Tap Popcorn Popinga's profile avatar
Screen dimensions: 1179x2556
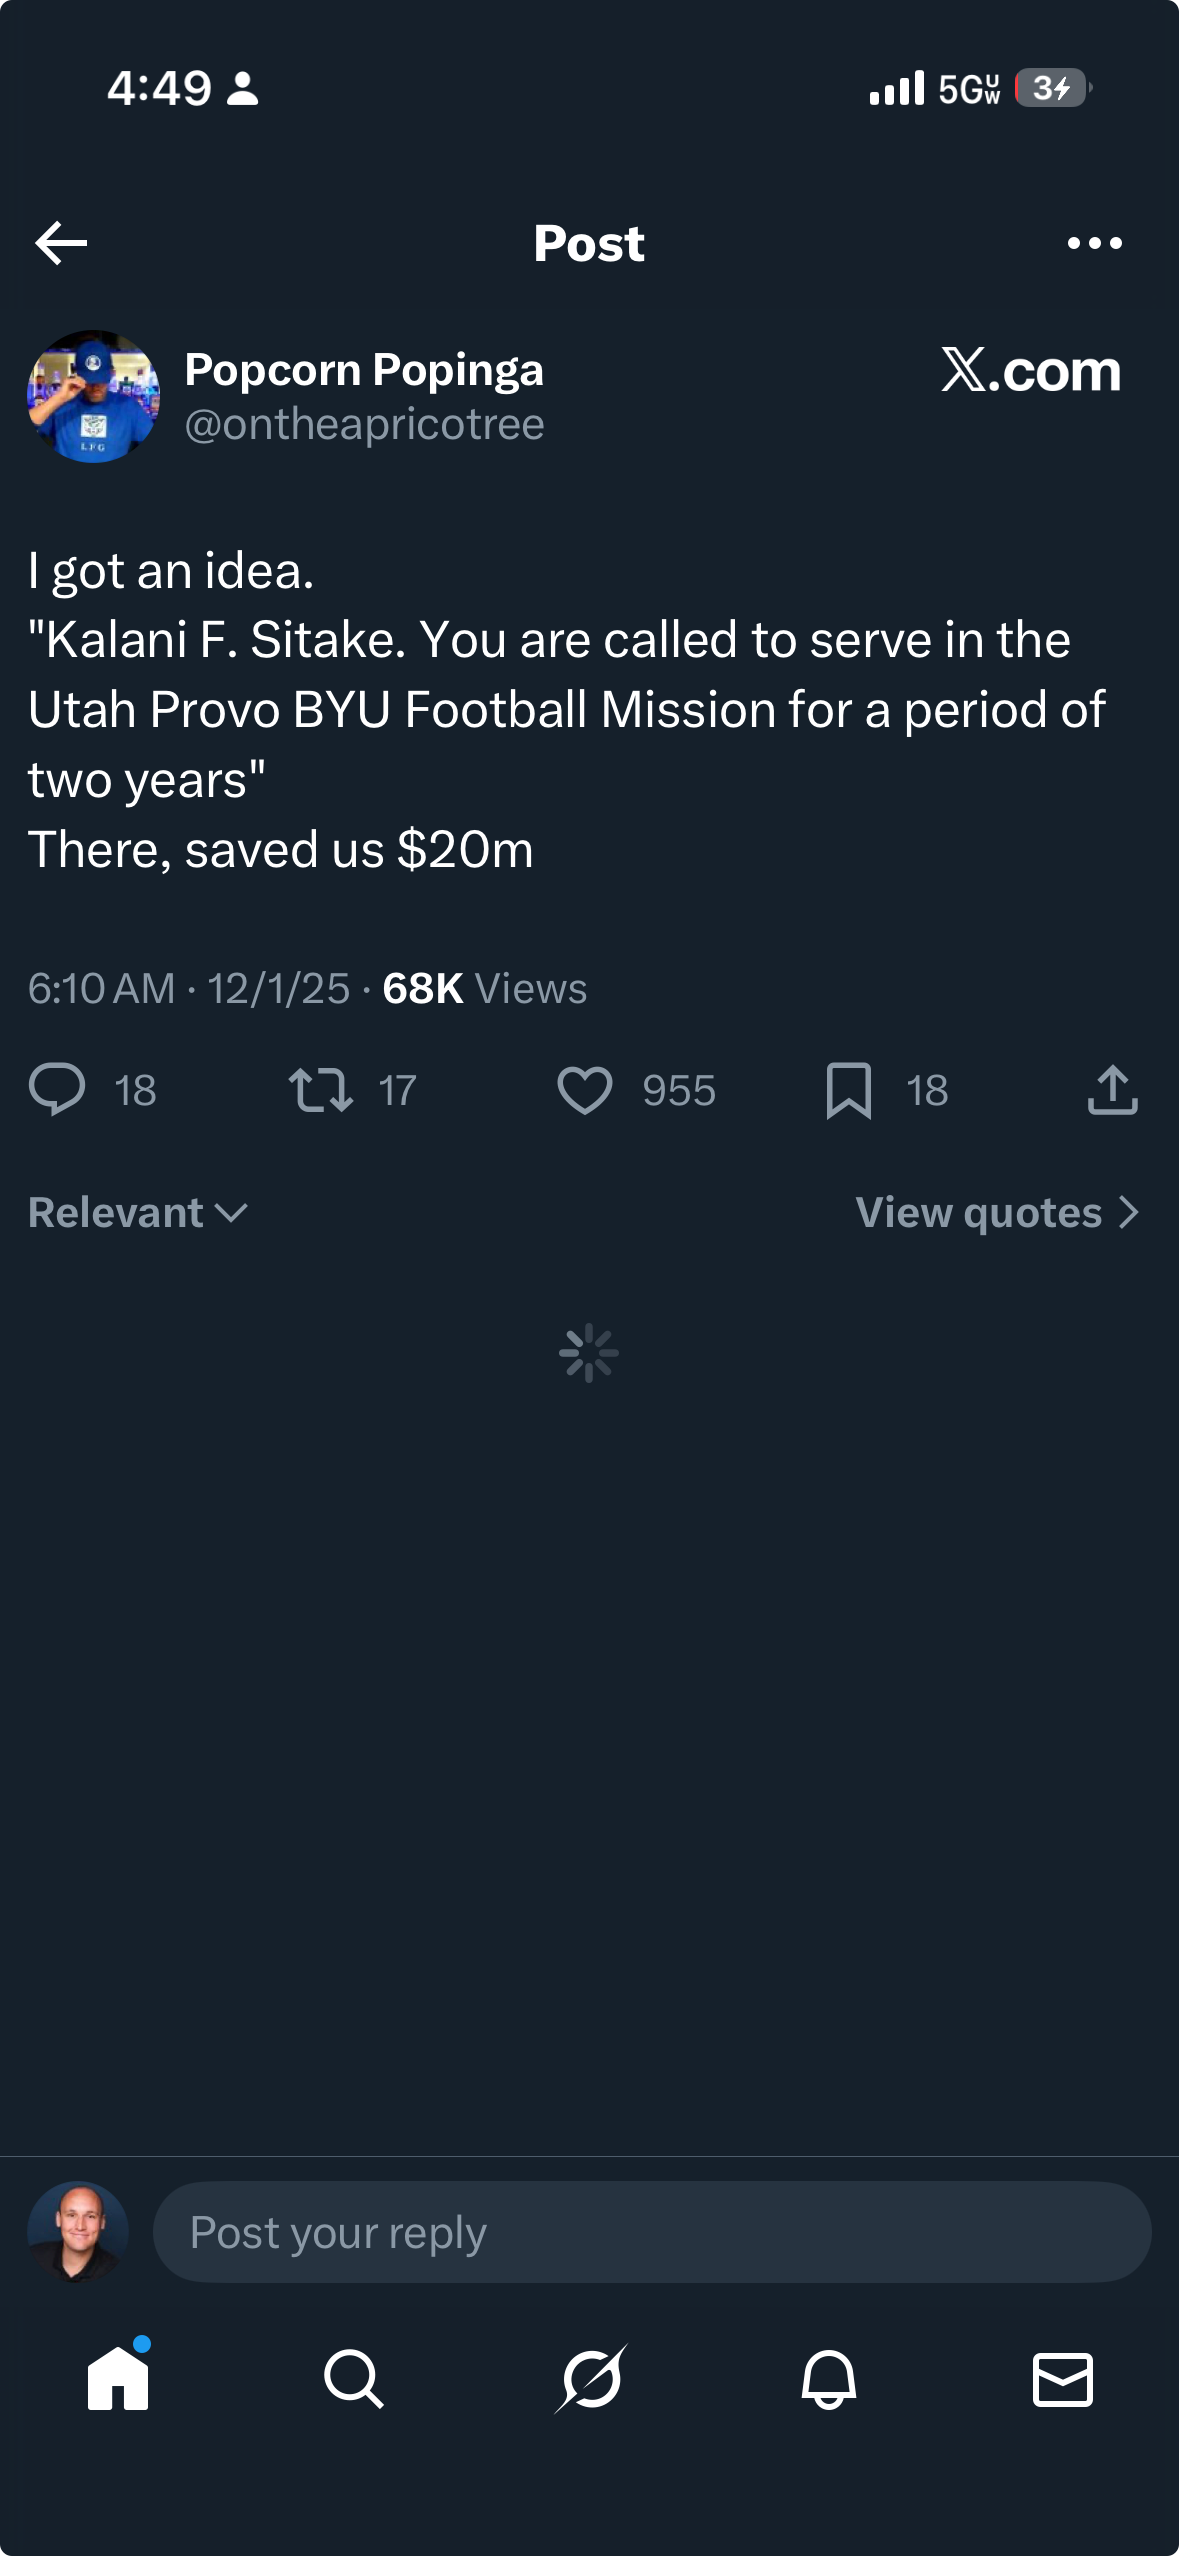pyautogui.click(x=93, y=396)
